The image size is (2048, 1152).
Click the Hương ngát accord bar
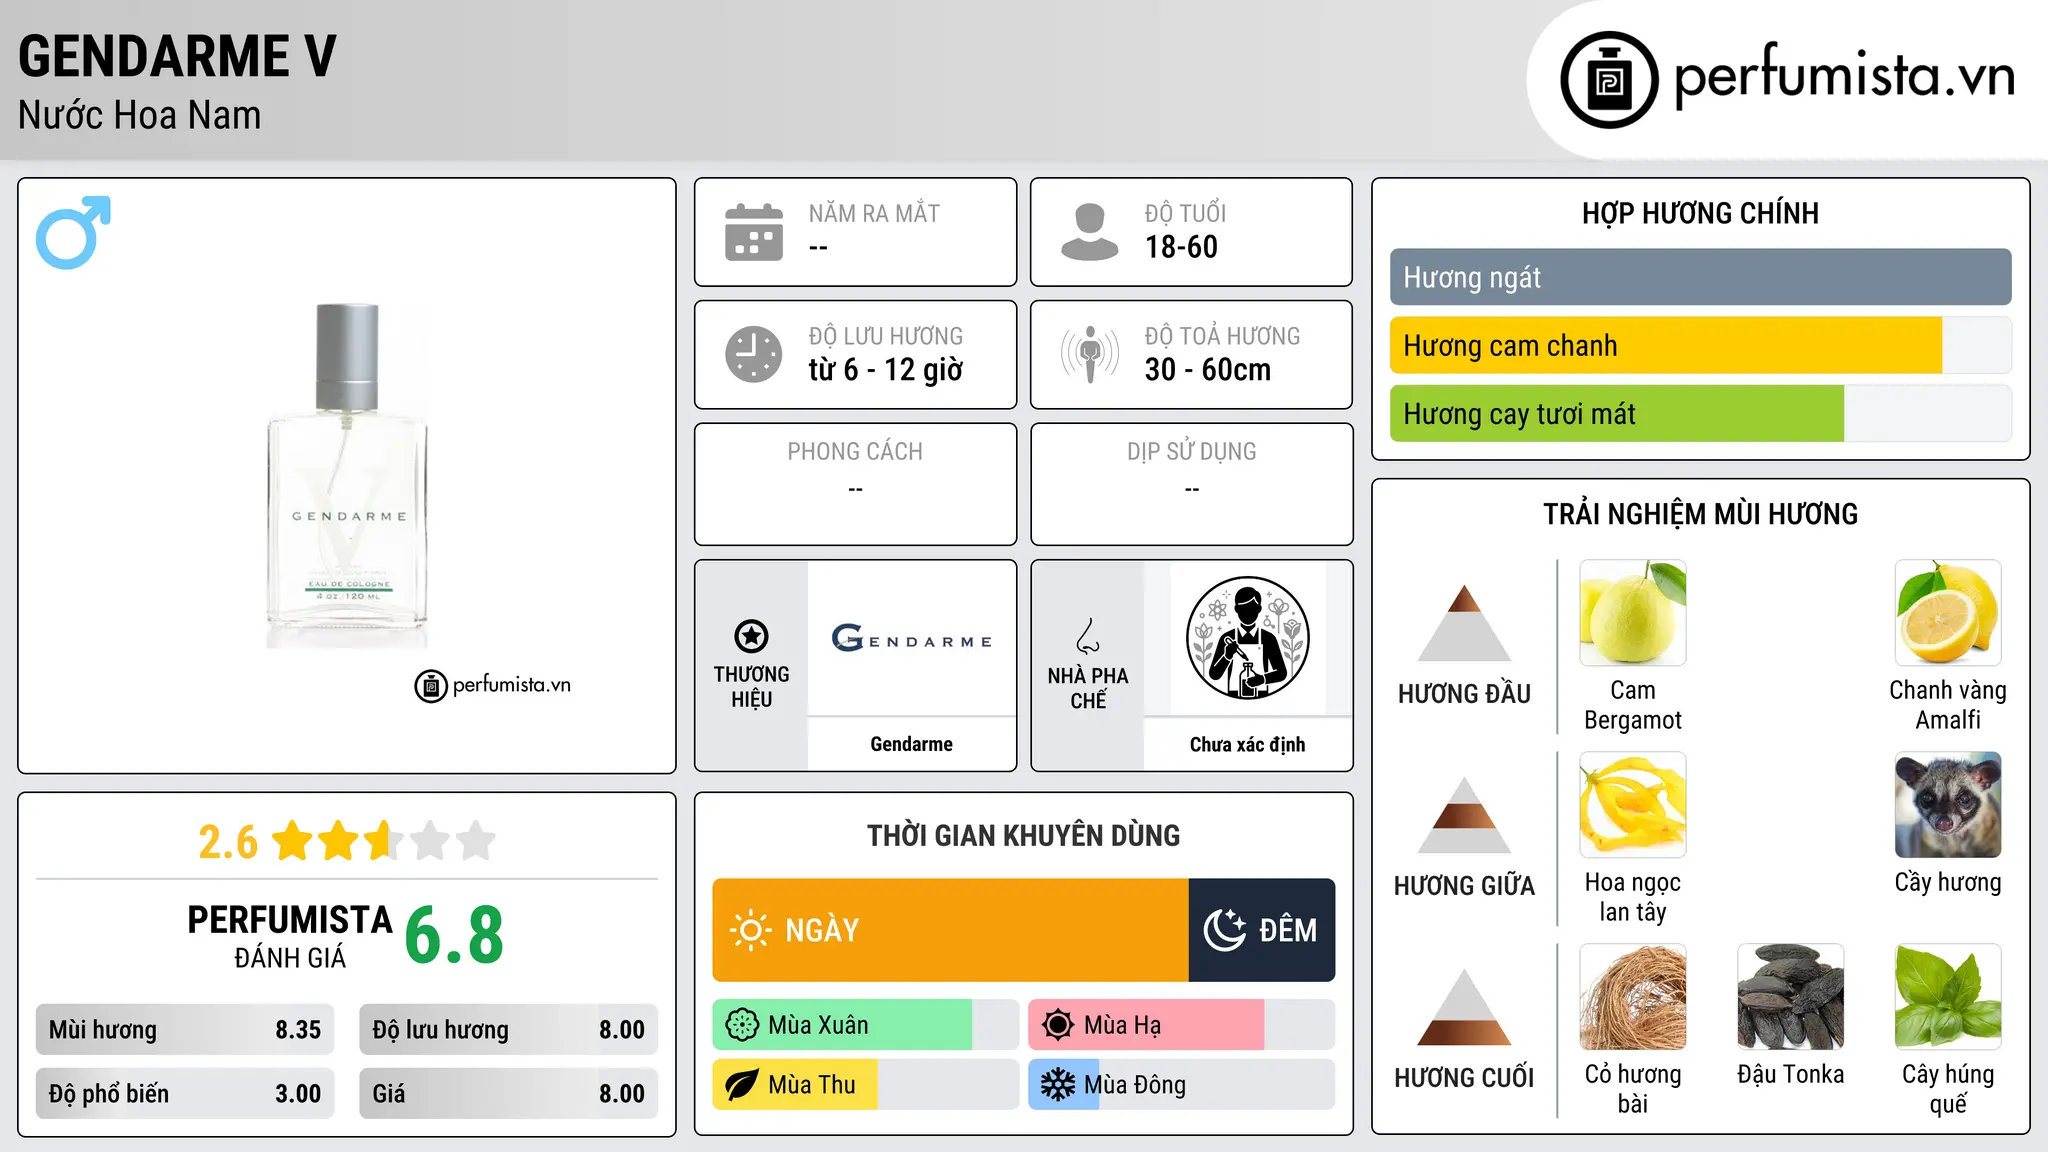pyautogui.click(x=1700, y=277)
